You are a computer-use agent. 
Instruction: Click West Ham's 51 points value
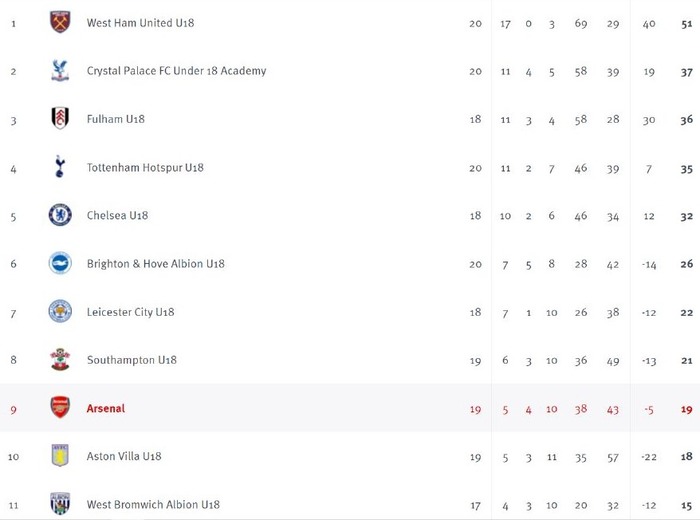point(687,24)
